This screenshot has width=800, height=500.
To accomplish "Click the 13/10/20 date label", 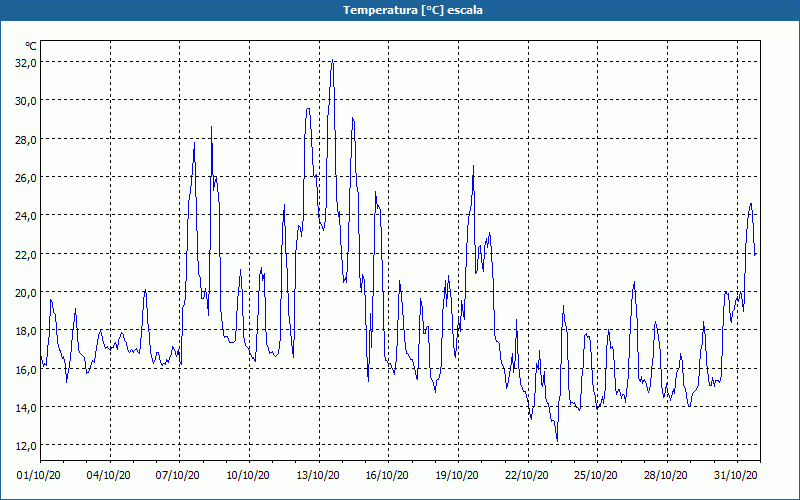I will coord(318,475).
